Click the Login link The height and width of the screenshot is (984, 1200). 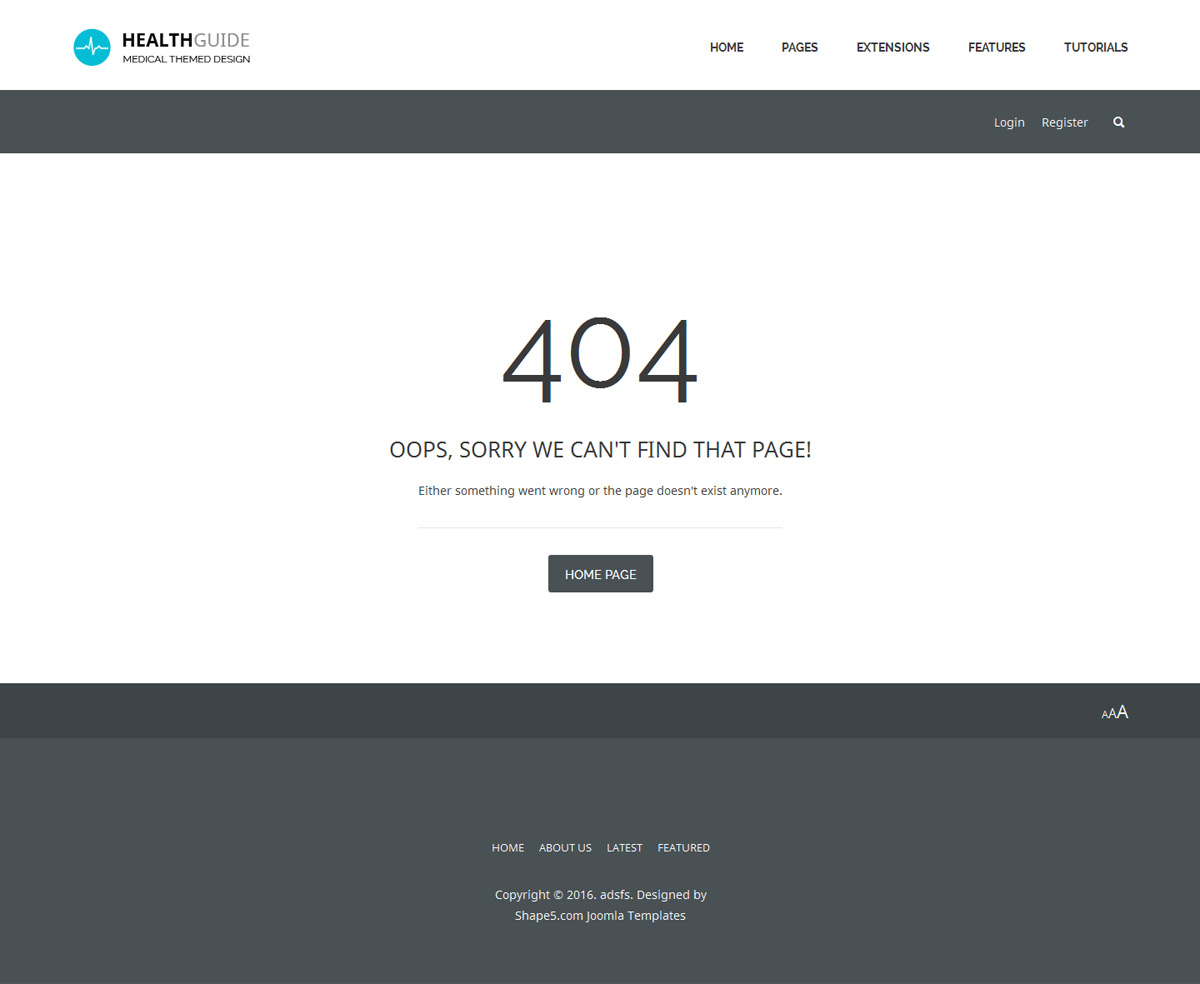pos(1009,122)
